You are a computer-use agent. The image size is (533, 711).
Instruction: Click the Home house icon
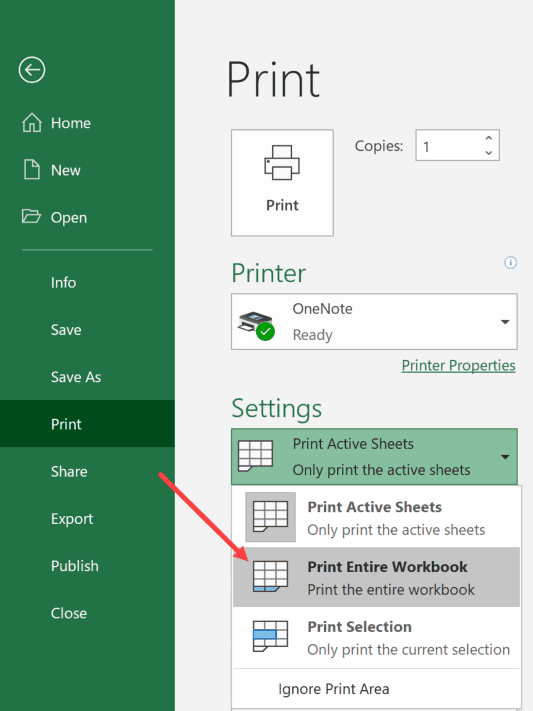(32, 122)
